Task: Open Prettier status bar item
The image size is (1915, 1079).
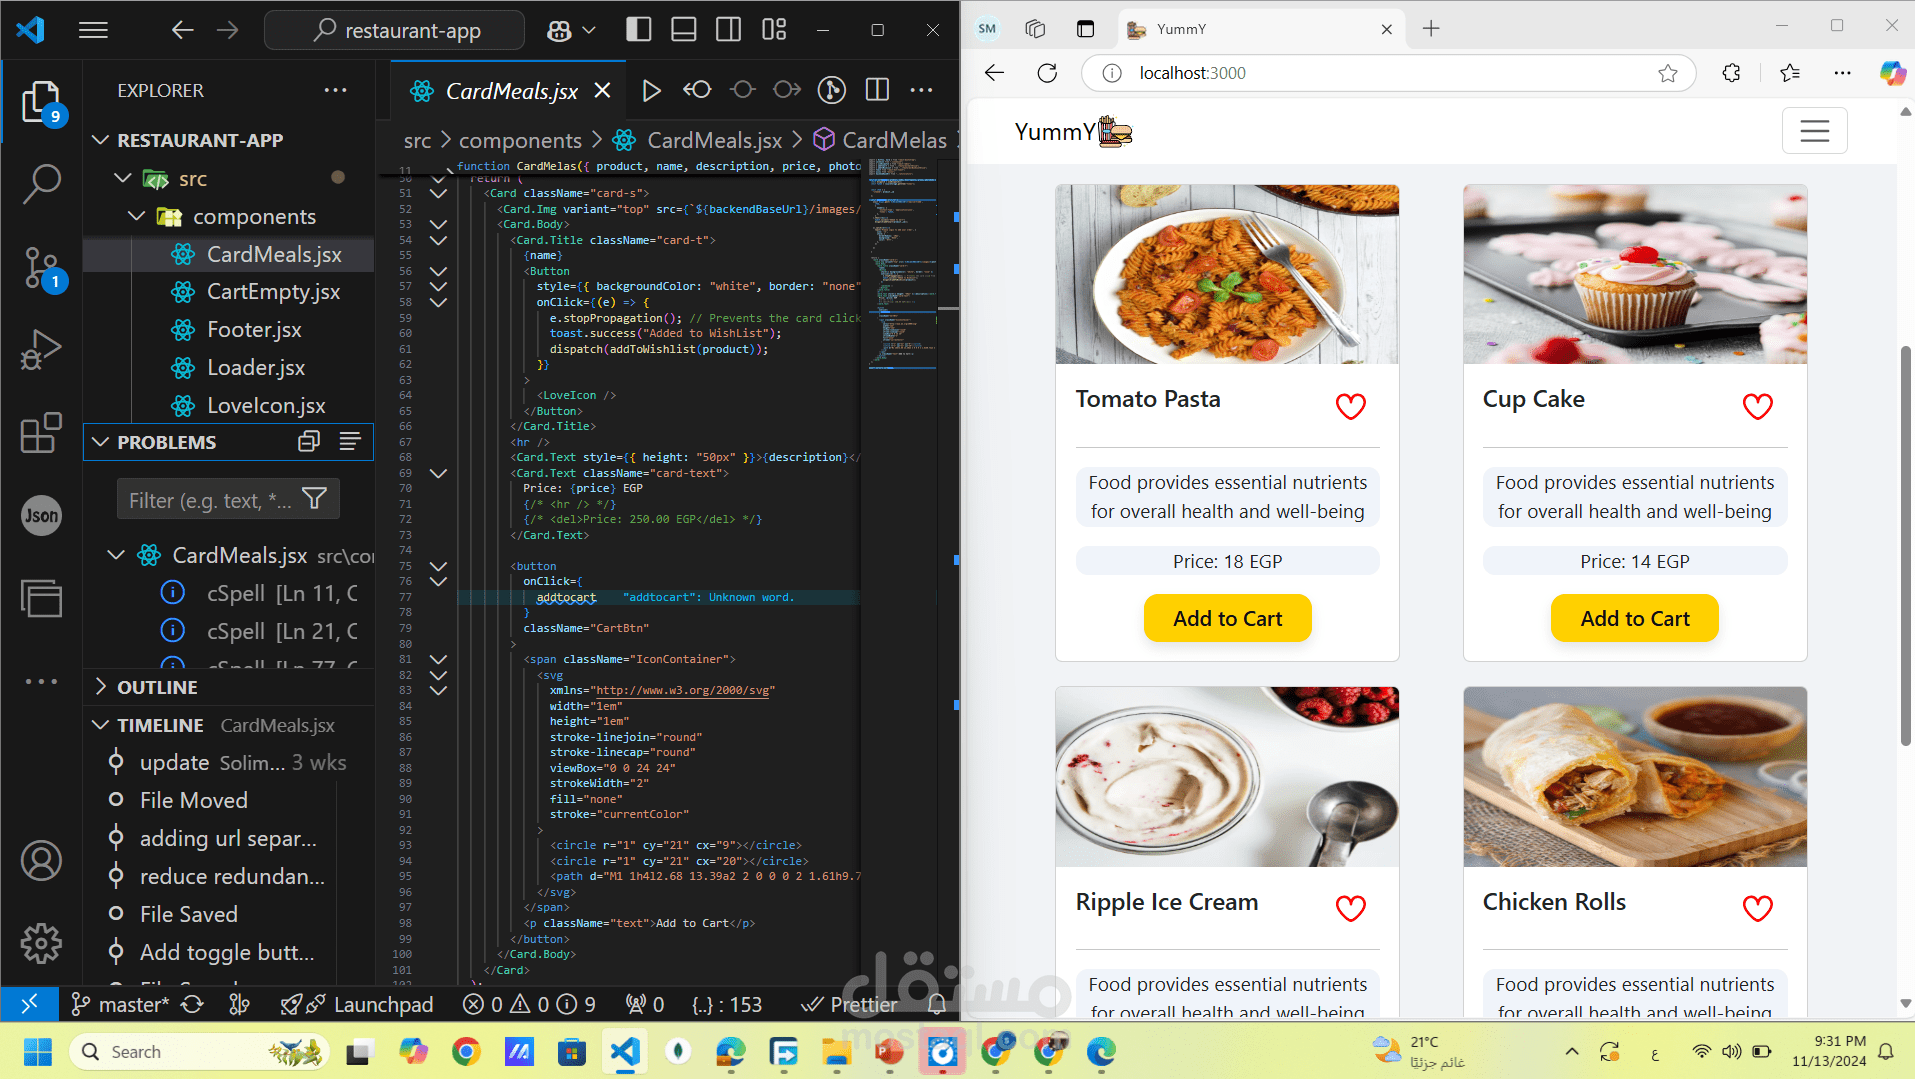Action: pyautogui.click(x=850, y=1004)
